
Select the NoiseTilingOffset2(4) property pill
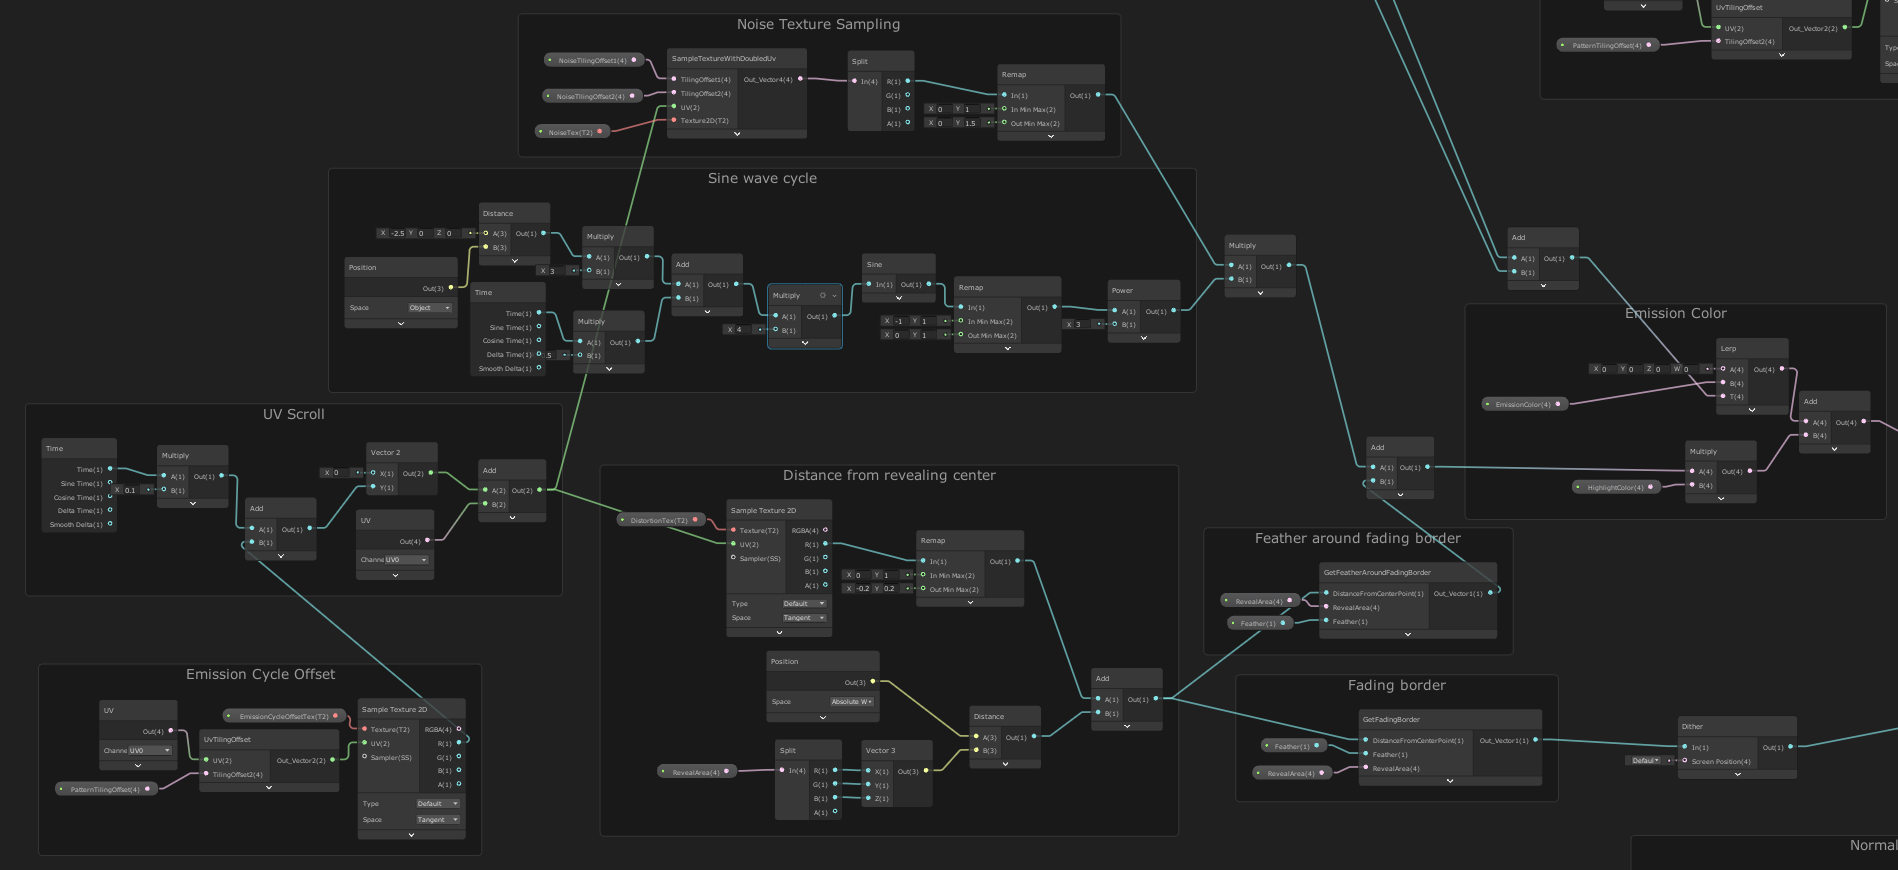tap(592, 96)
